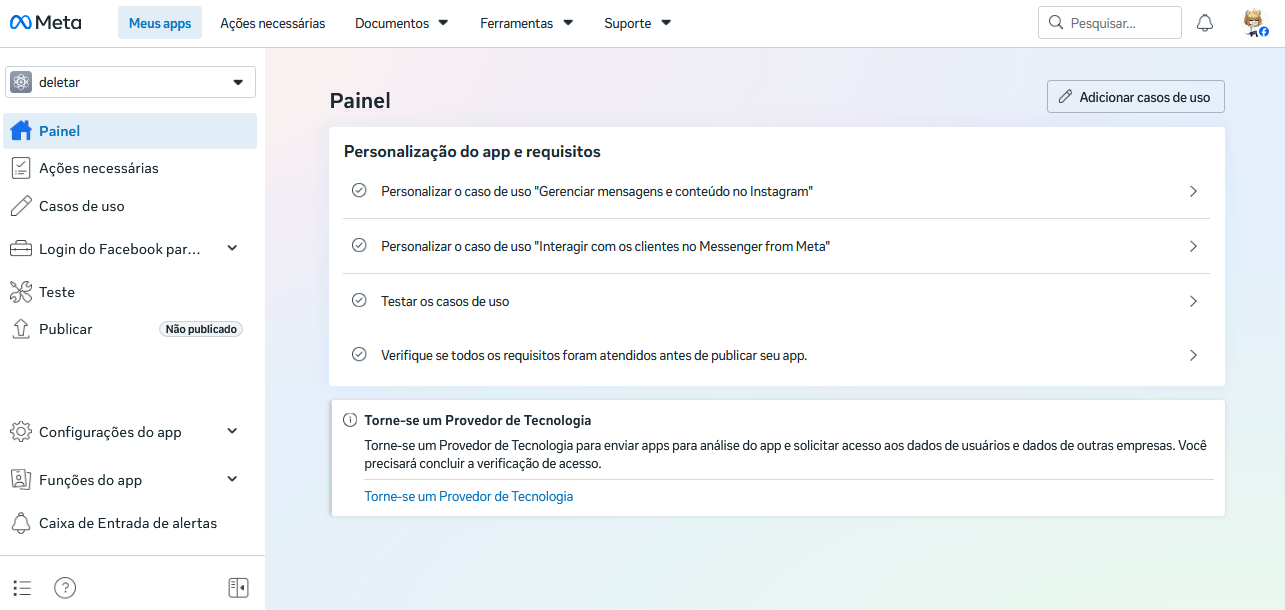Open the deletar app selector dropdown
The image size is (1285, 610).
(x=131, y=82)
